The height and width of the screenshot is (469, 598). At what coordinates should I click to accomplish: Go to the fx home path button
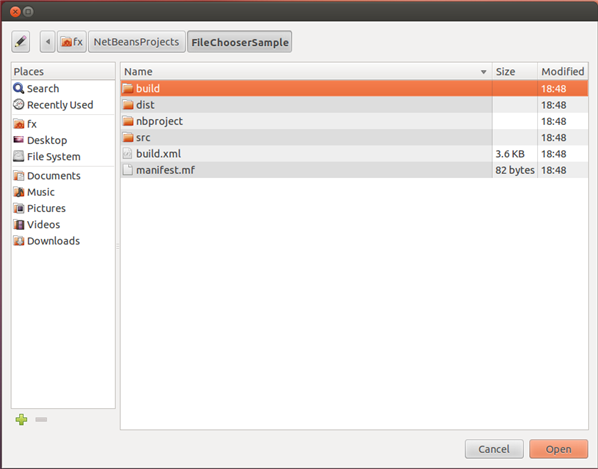tap(72, 42)
